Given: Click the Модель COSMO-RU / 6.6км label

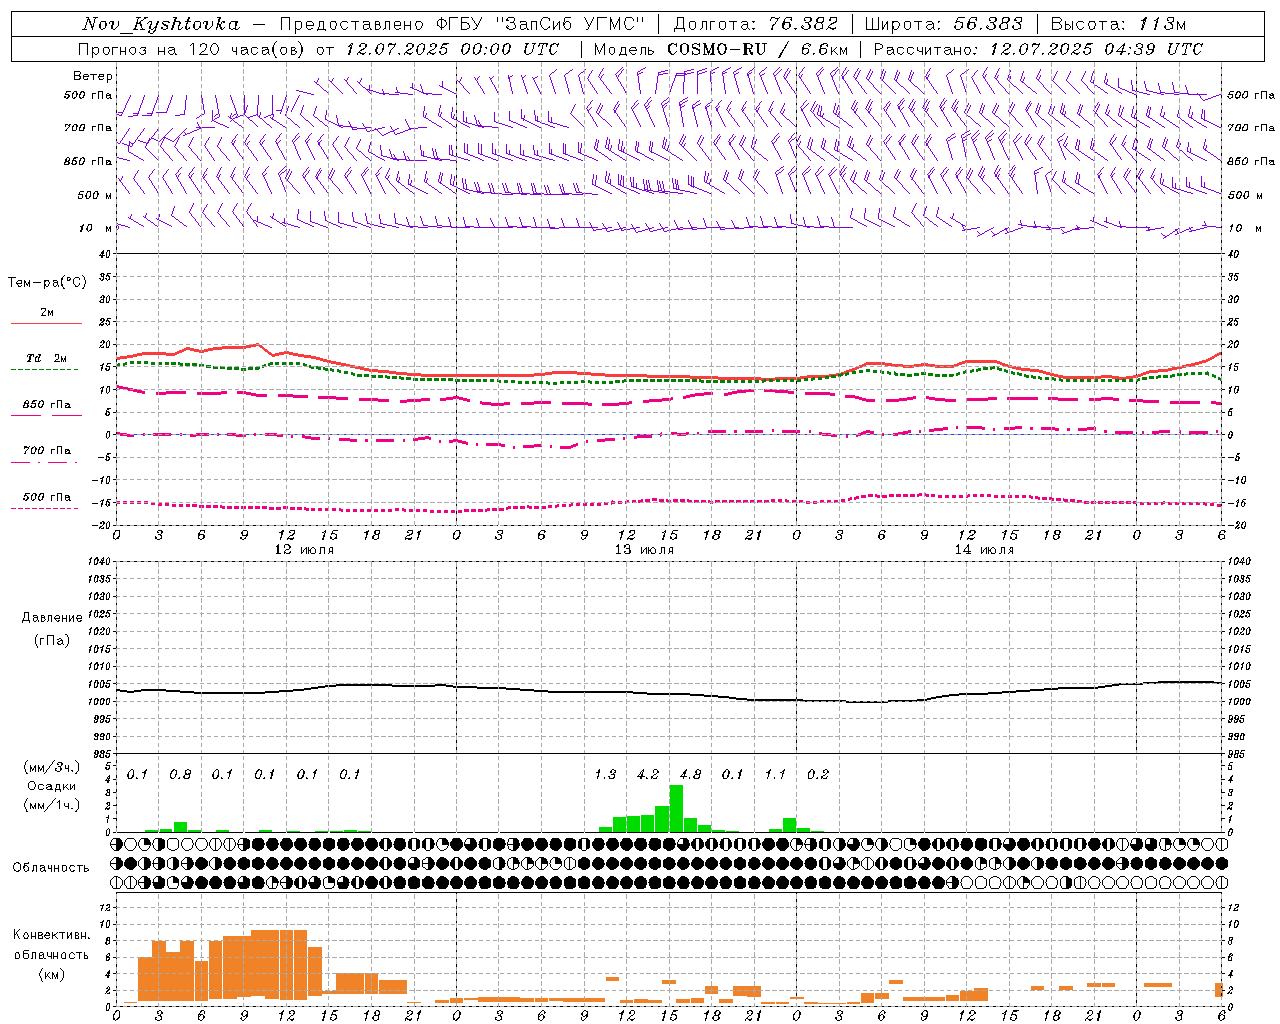Looking at the screenshot, I should pyautogui.click(x=721, y=49).
